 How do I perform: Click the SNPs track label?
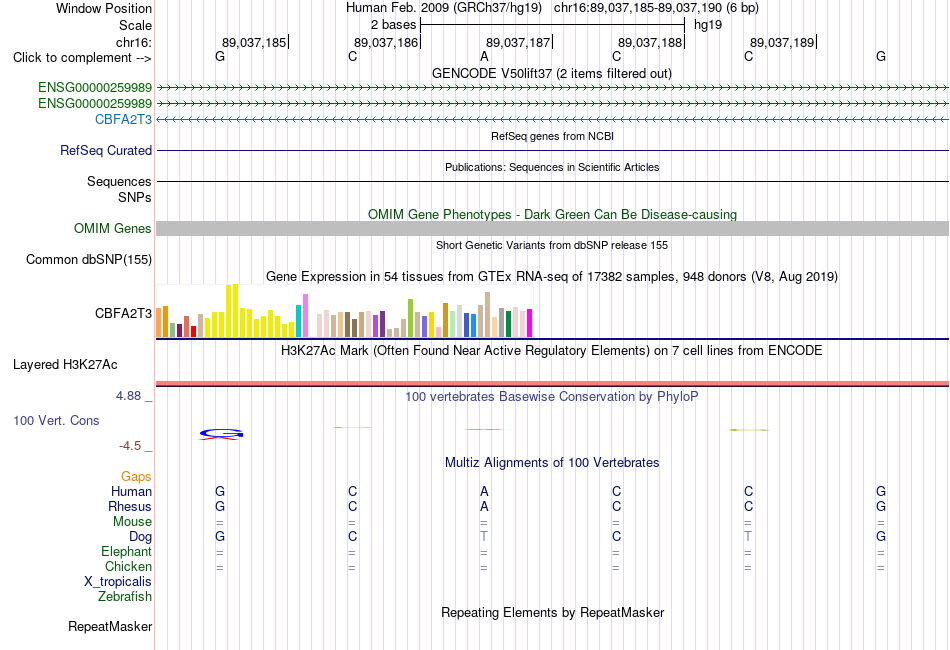click(x=135, y=197)
